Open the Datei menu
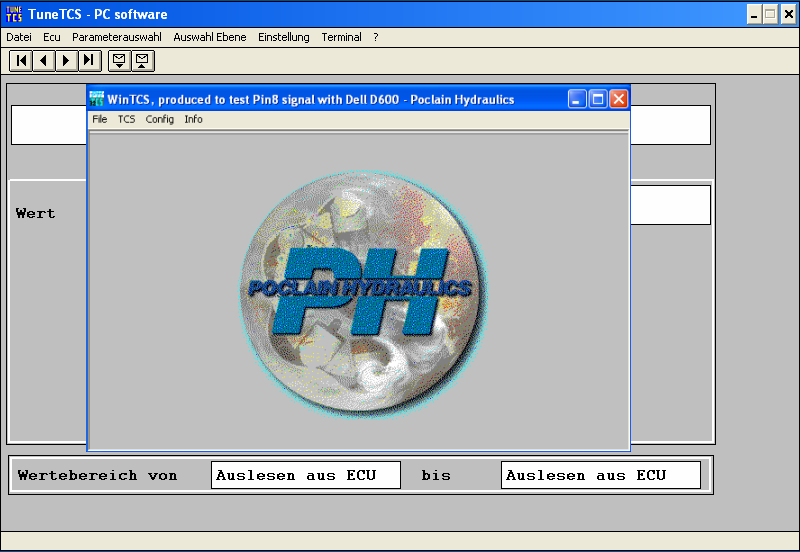Screen dimensions: 800x552 pyautogui.click(x=19, y=37)
